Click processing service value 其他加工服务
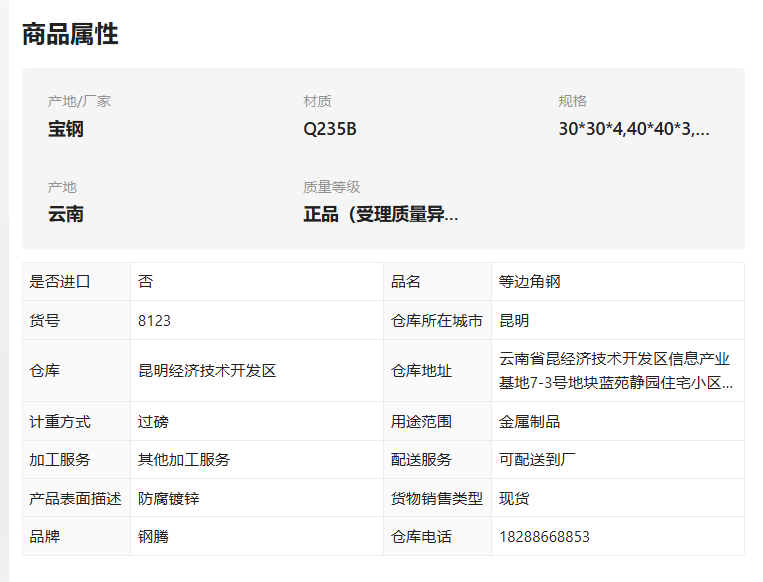763x582 pixels. 183,460
